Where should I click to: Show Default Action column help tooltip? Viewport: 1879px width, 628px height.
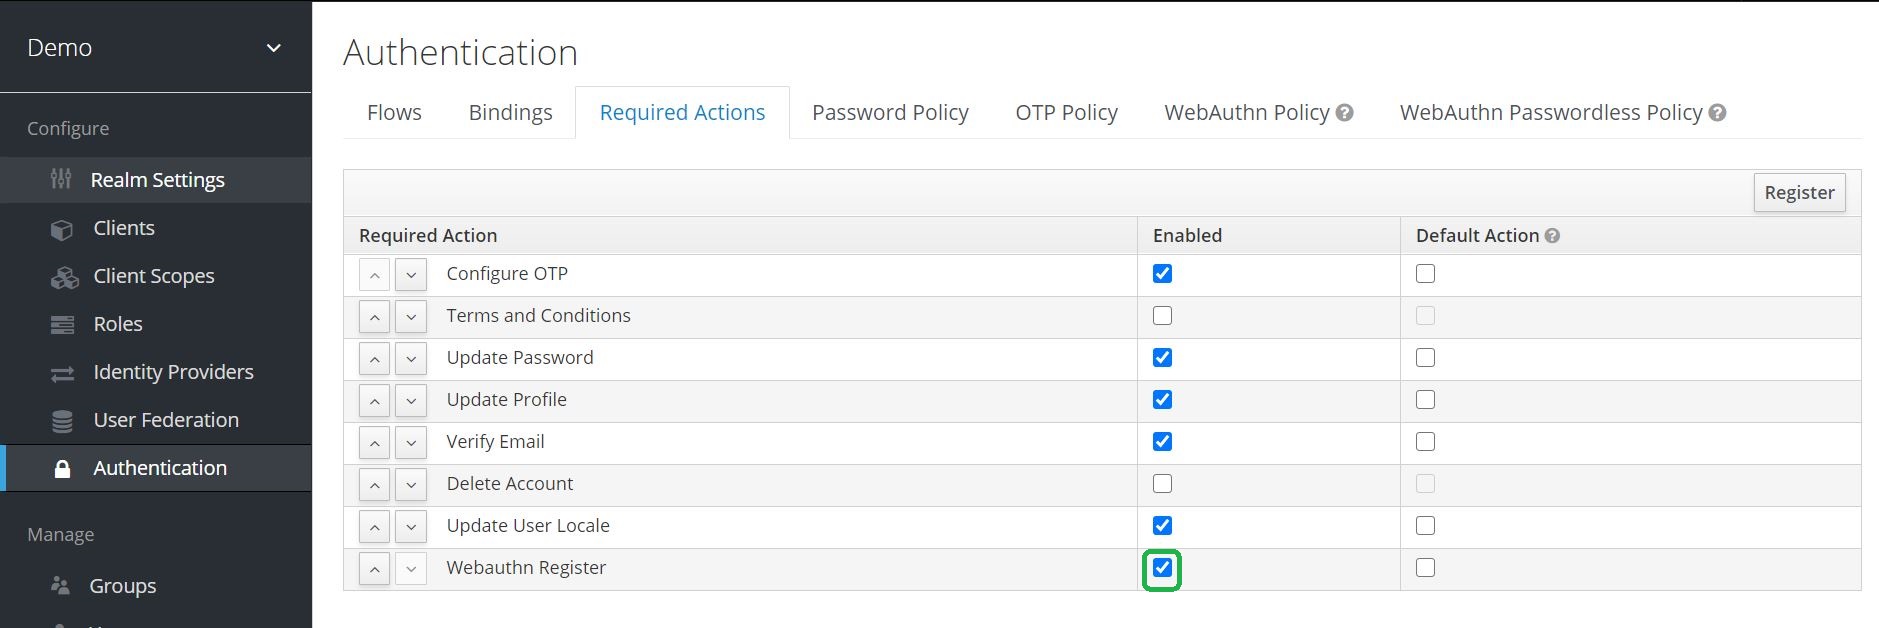(x=1552, y=236)
